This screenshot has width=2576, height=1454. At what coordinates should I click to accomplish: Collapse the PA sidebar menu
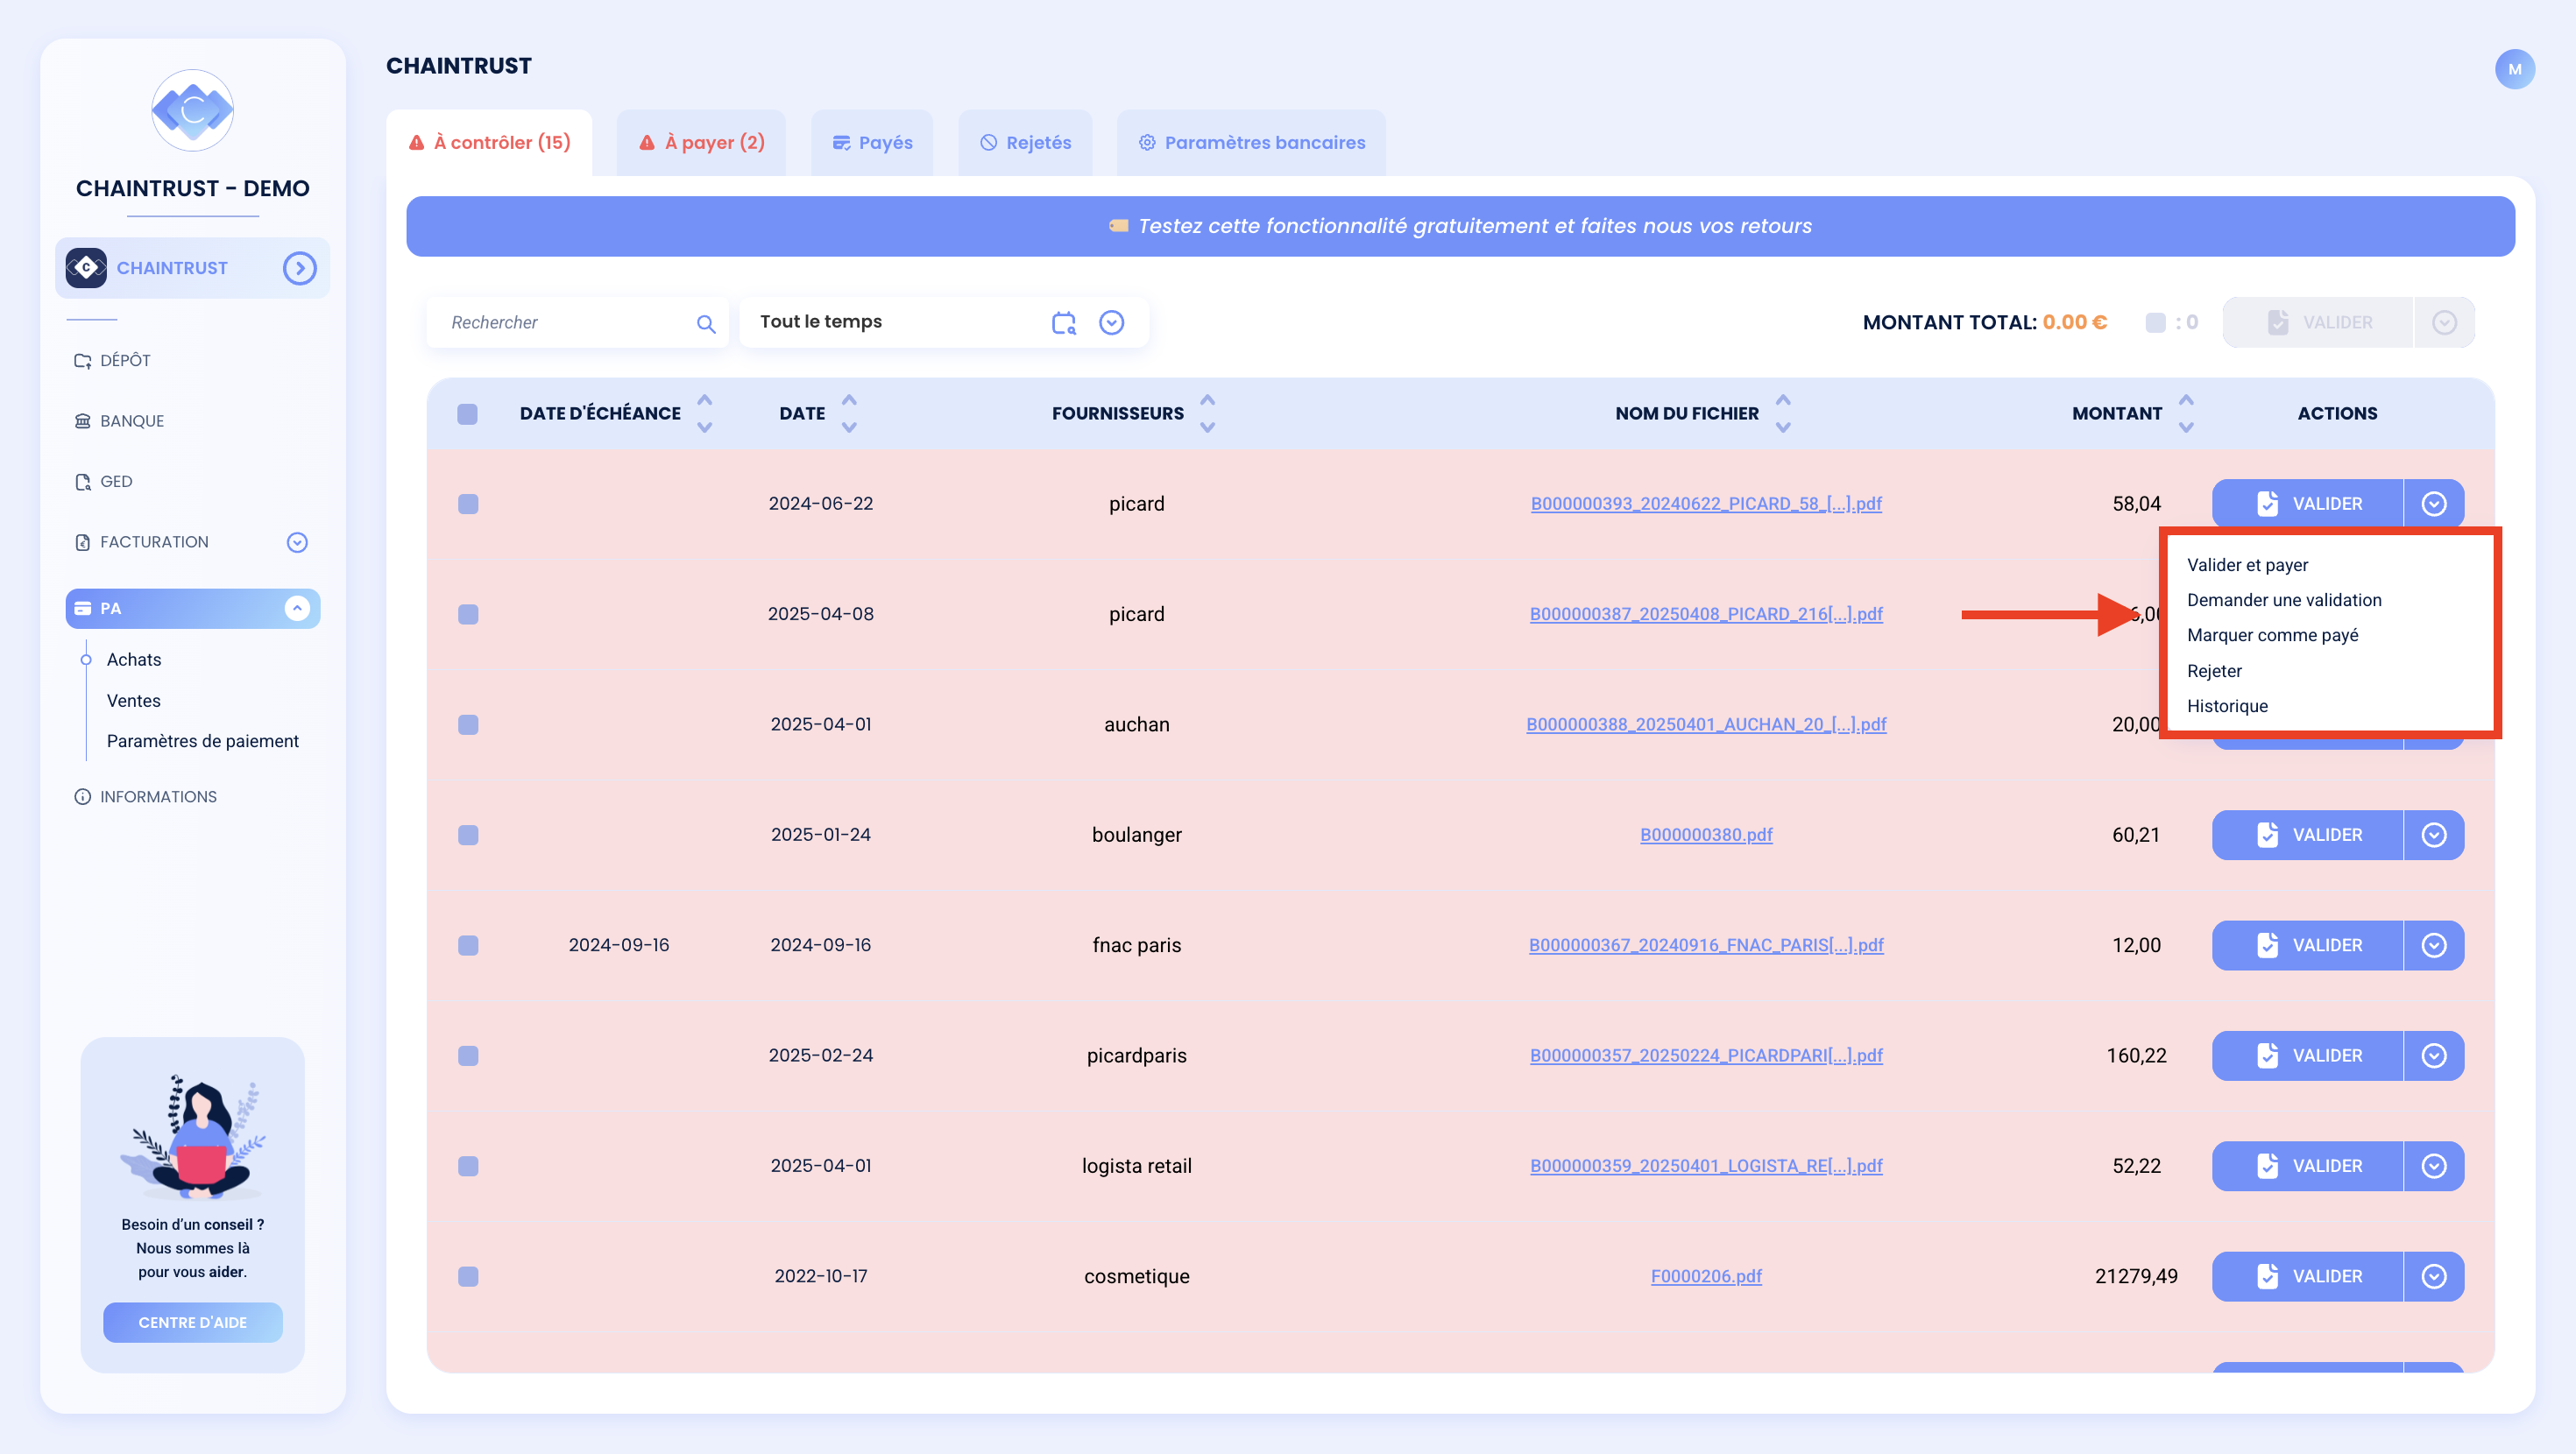(297, 608)
